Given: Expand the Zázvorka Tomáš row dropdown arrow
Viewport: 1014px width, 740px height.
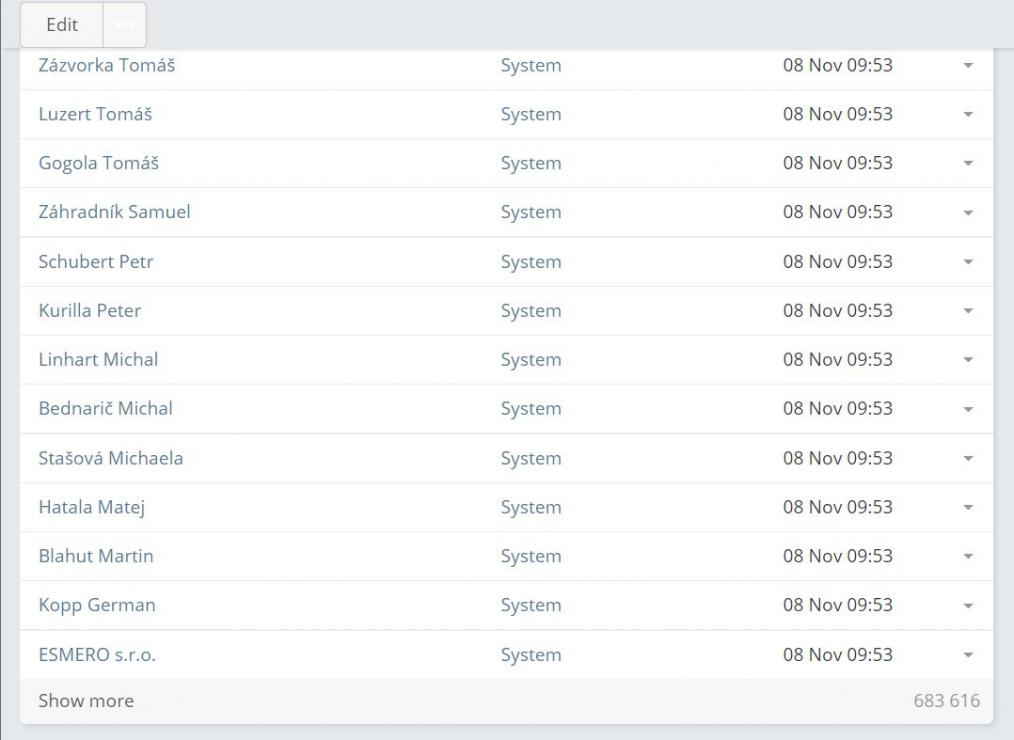Looking at the screenshot, I should (x=968, y=65).
